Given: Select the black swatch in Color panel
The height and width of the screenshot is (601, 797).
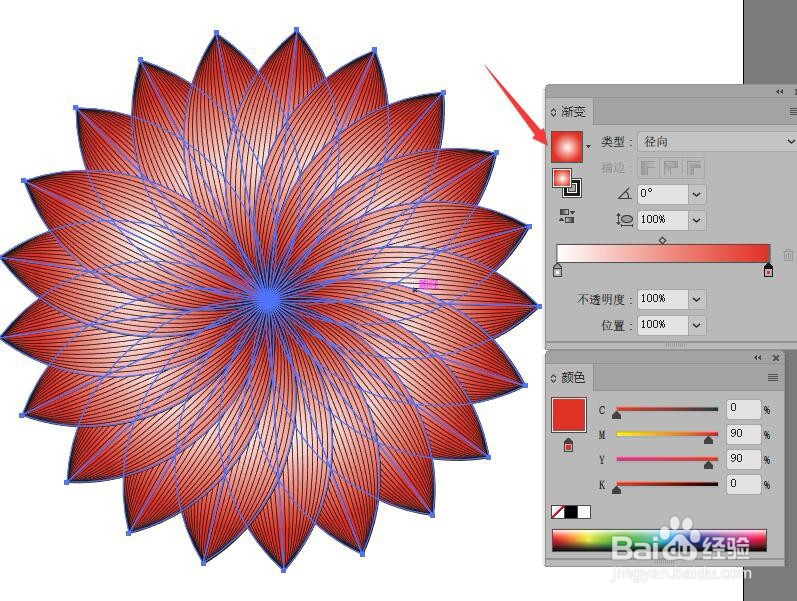Looking at the screenshot, I should (571, 512).
